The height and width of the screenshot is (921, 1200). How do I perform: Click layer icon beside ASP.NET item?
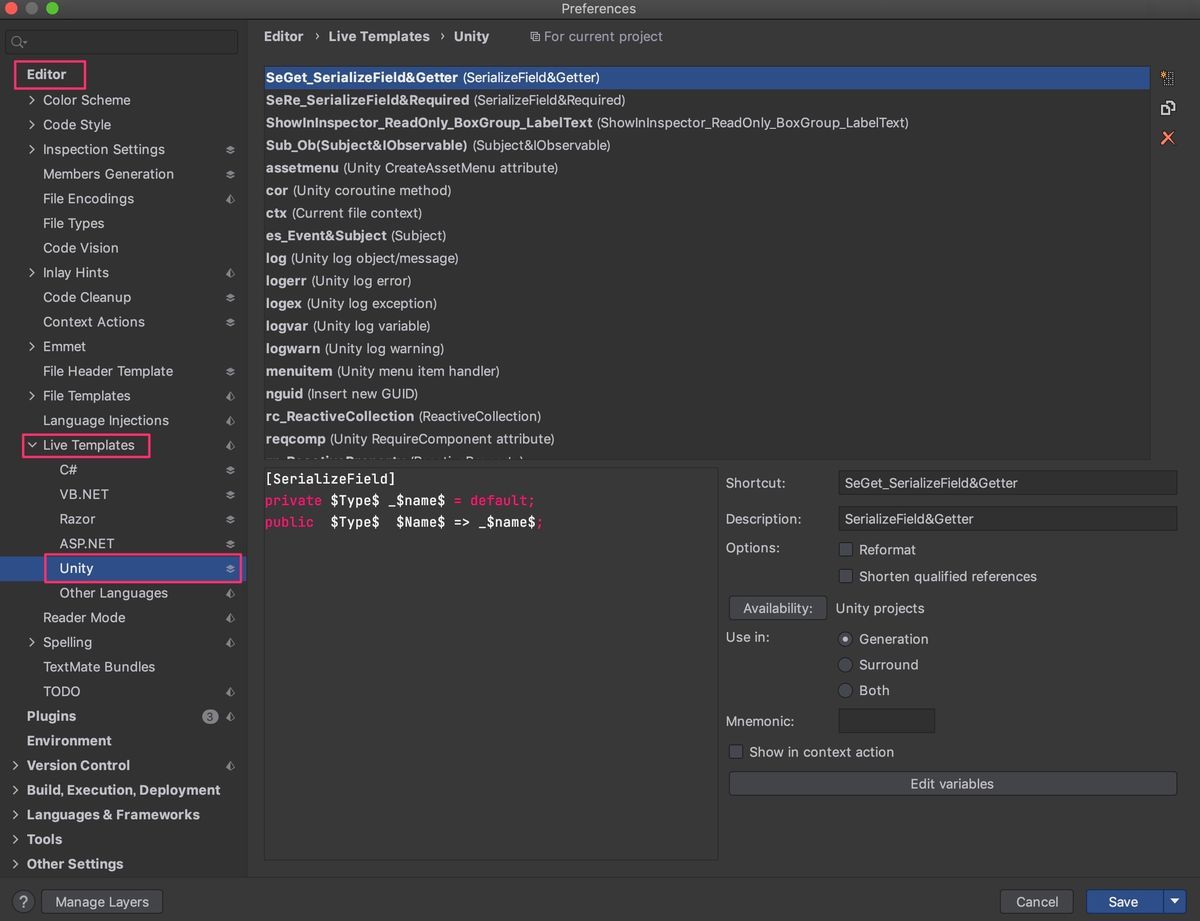coord(230,544)
